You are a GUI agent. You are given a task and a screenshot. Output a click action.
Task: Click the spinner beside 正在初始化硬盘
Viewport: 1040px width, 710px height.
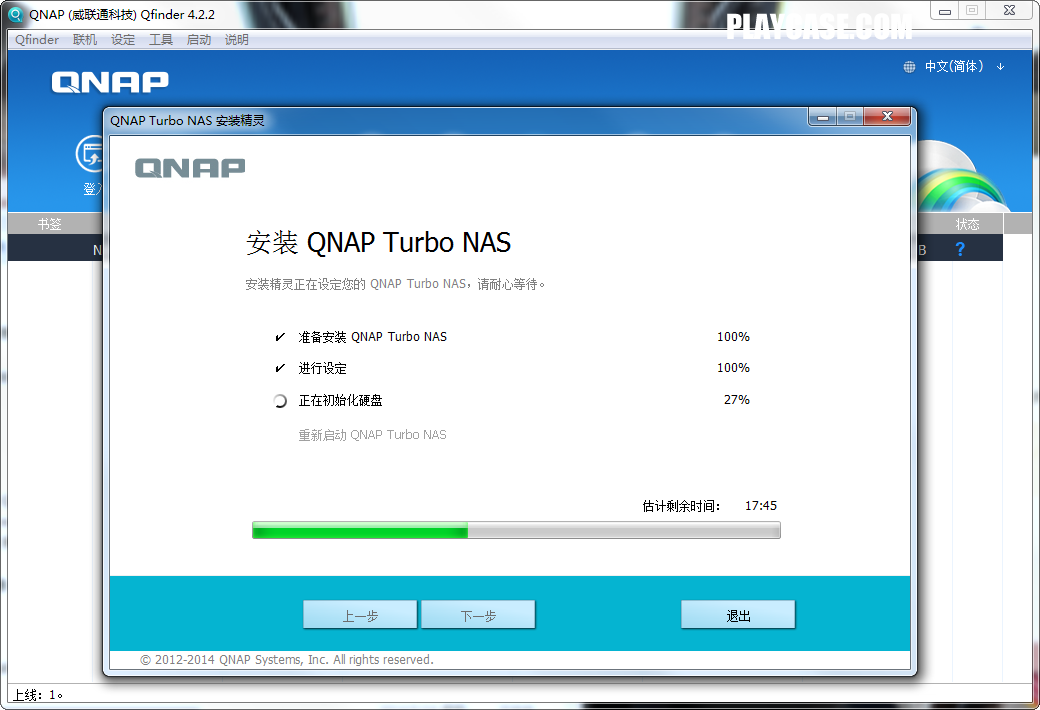click(280, 401)
